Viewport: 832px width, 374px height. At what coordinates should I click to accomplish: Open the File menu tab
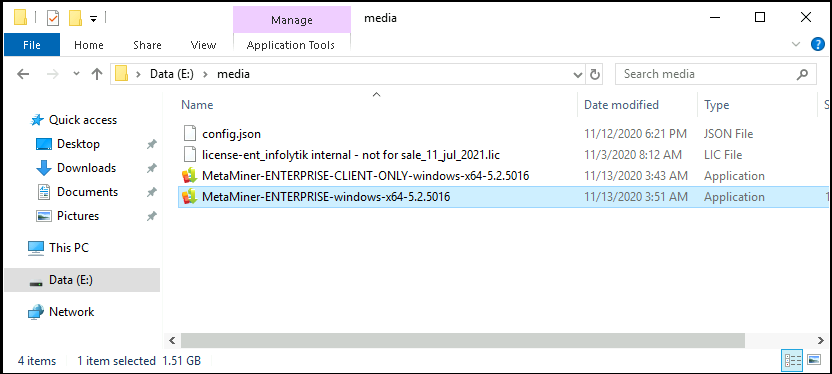click(32, 45)
